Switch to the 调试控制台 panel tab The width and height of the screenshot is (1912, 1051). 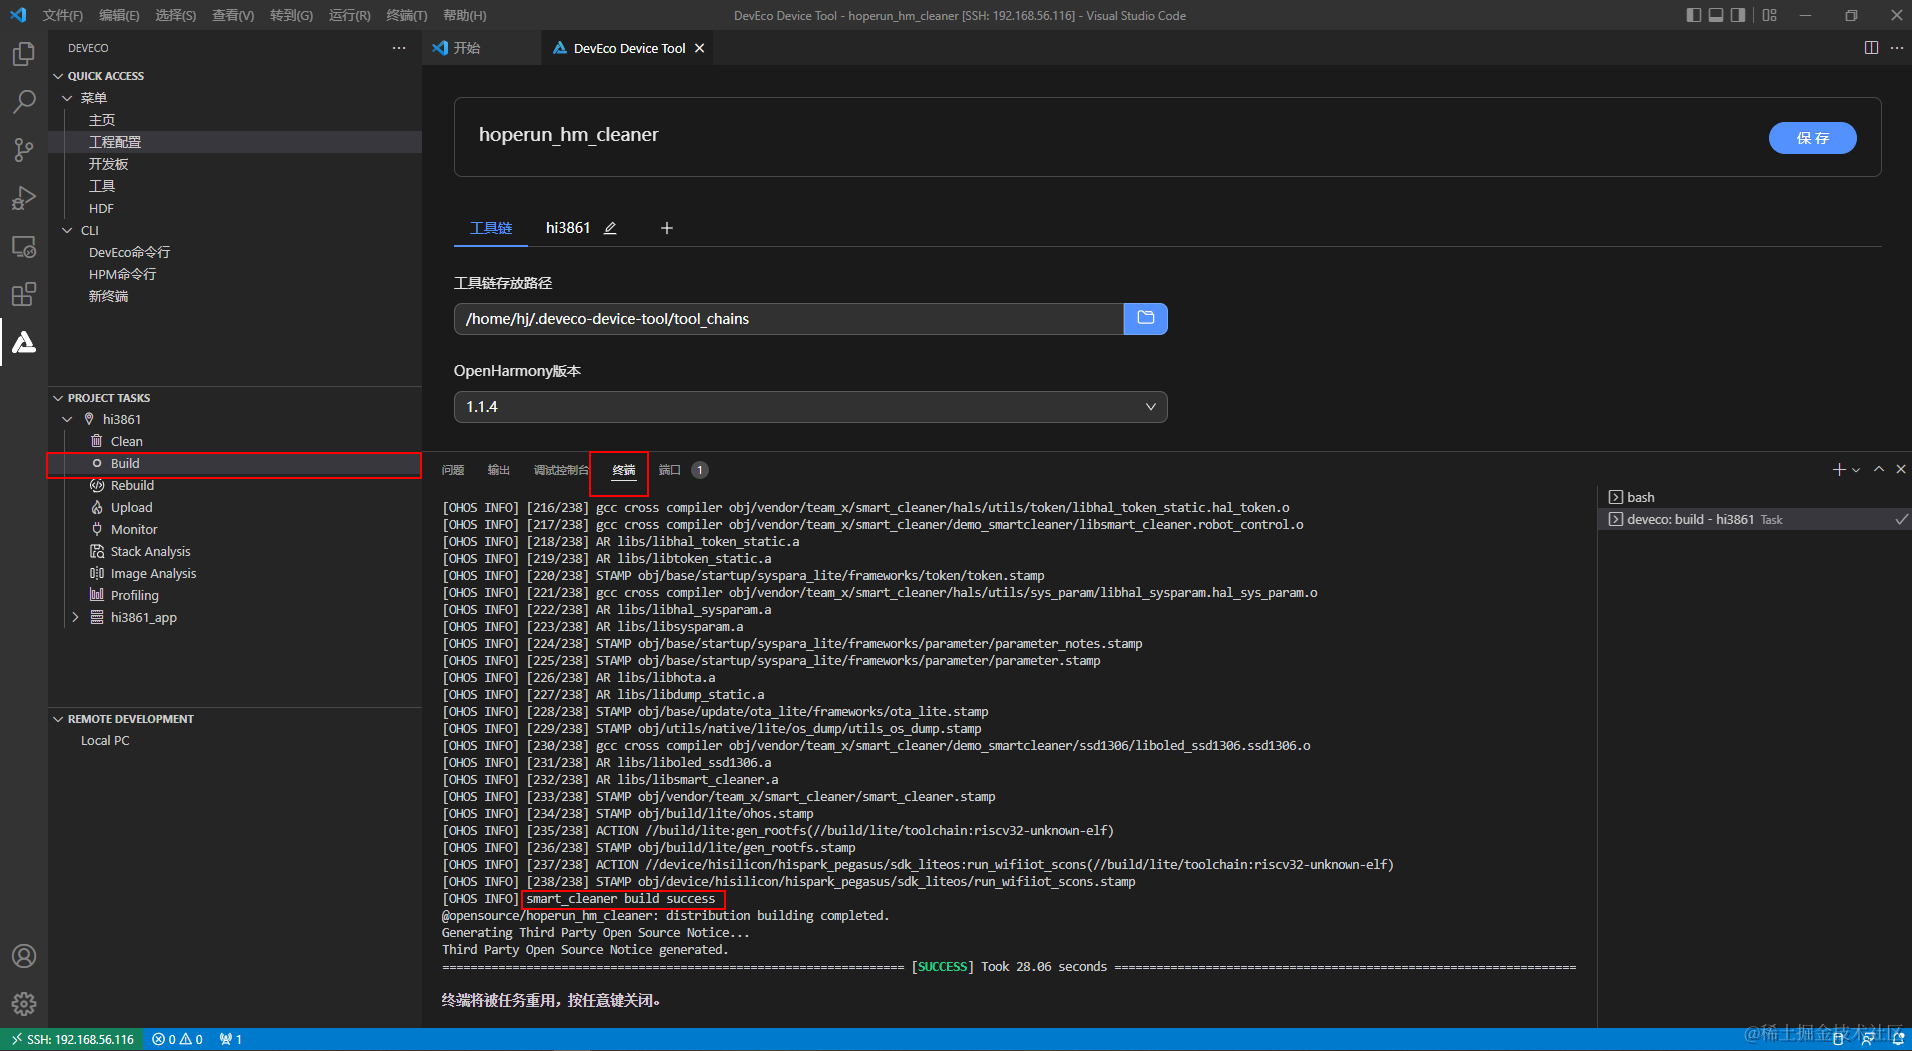pyautogui.click(x=561, y=470)
